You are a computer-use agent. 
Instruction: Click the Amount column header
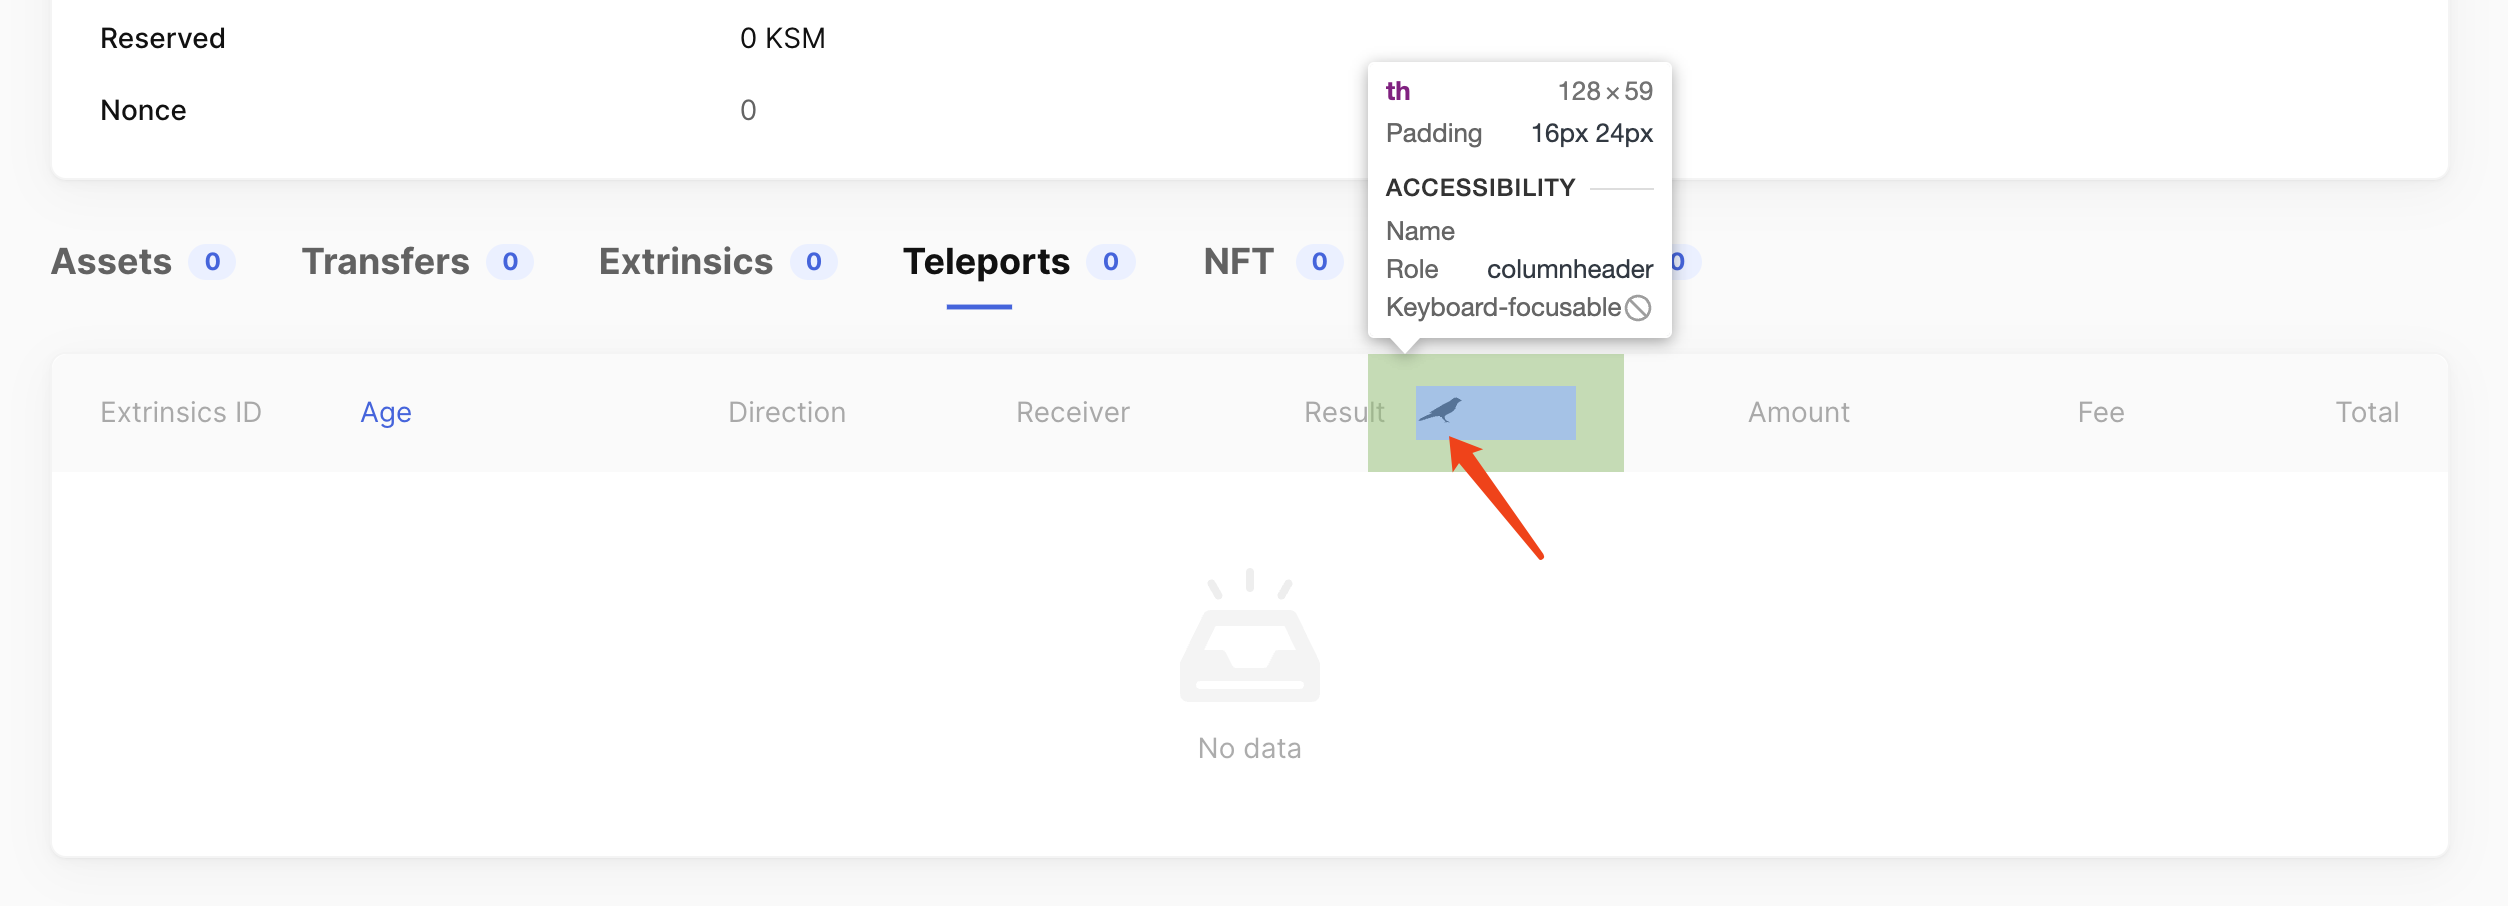click(x=1799, y=412)
